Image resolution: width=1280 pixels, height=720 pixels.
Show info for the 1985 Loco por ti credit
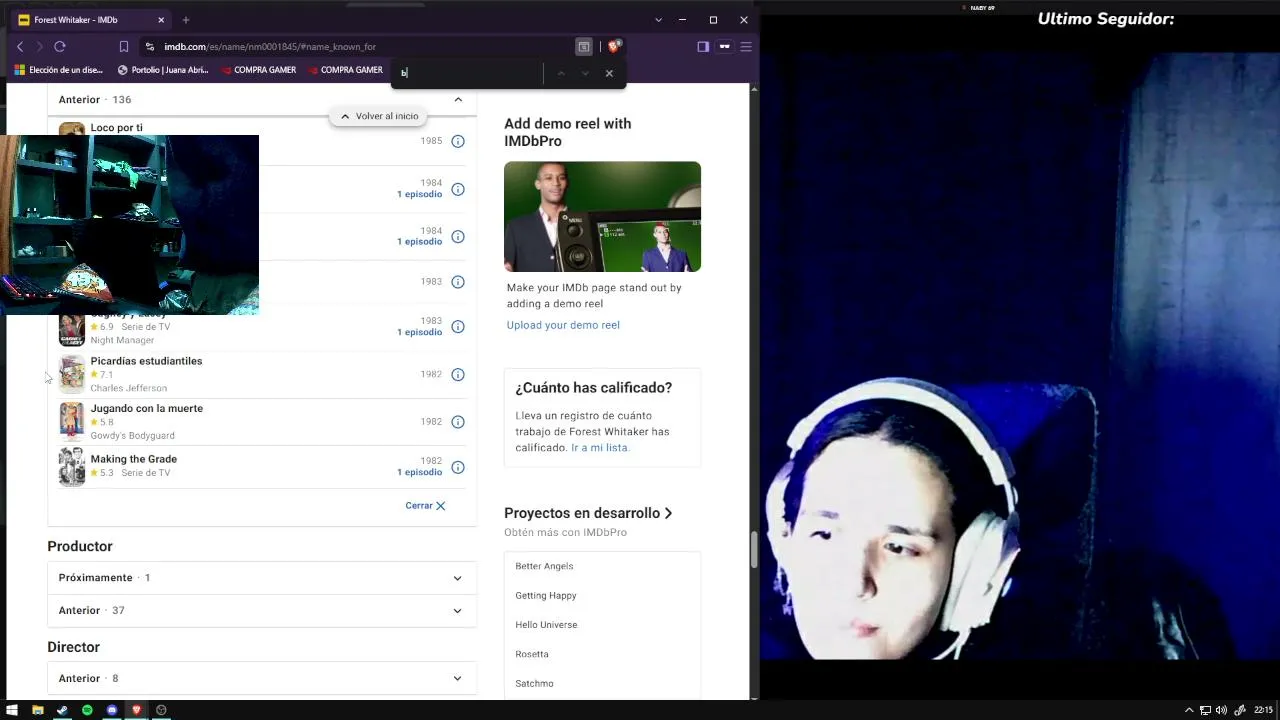(x=458, y=141)
